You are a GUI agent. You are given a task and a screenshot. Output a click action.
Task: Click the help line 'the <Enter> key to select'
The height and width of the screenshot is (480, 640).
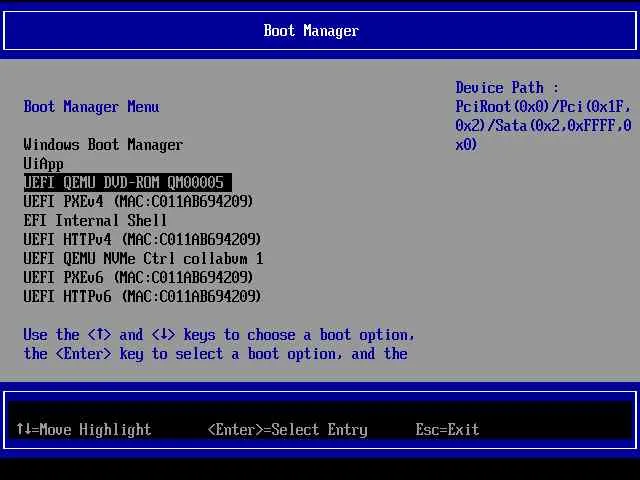click(216, 354)
